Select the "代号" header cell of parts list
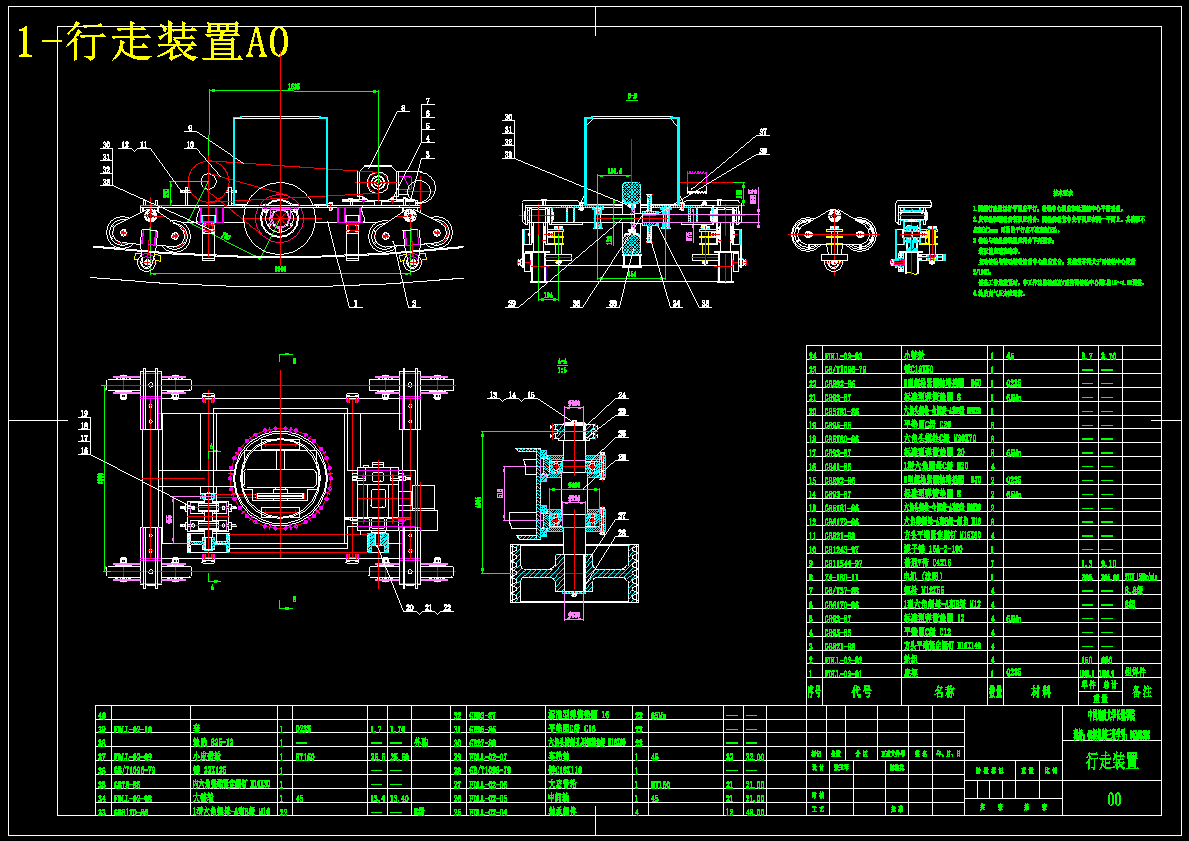This screenshot has height=841, width=1189. (x=861, y=692)
